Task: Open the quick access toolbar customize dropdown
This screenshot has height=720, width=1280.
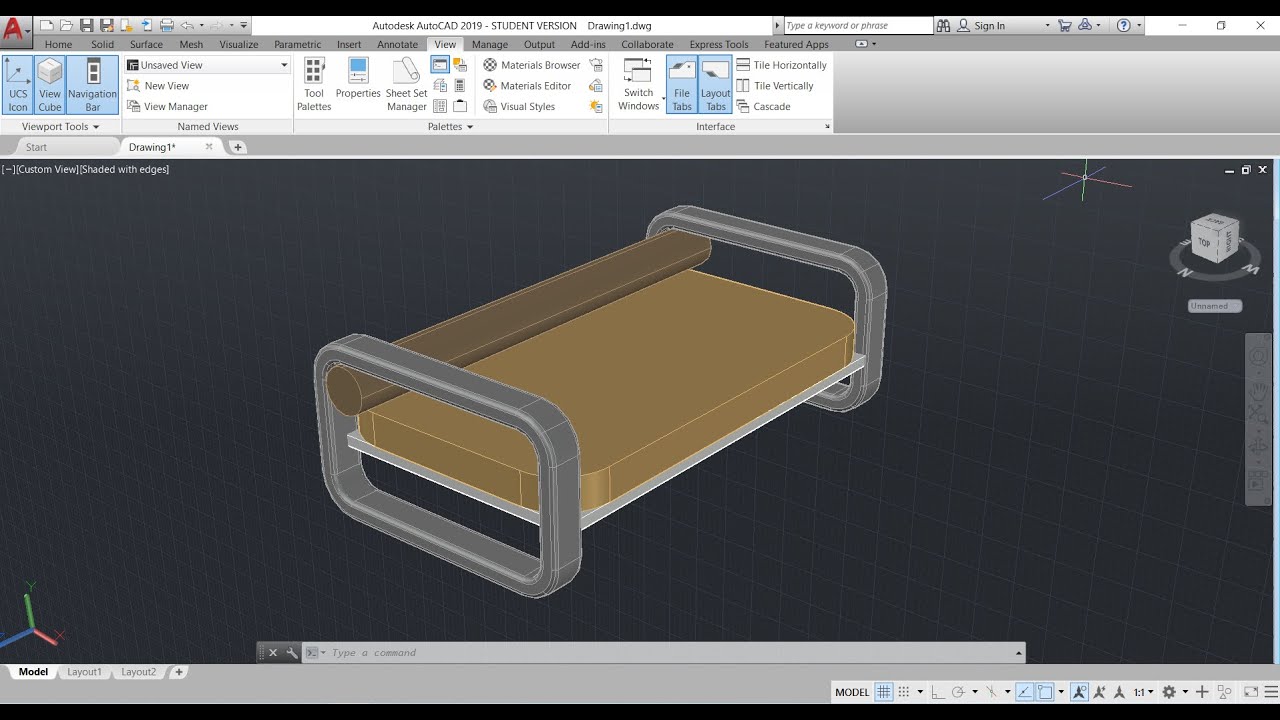Action: pyautogui.click(x=244, y=25)
